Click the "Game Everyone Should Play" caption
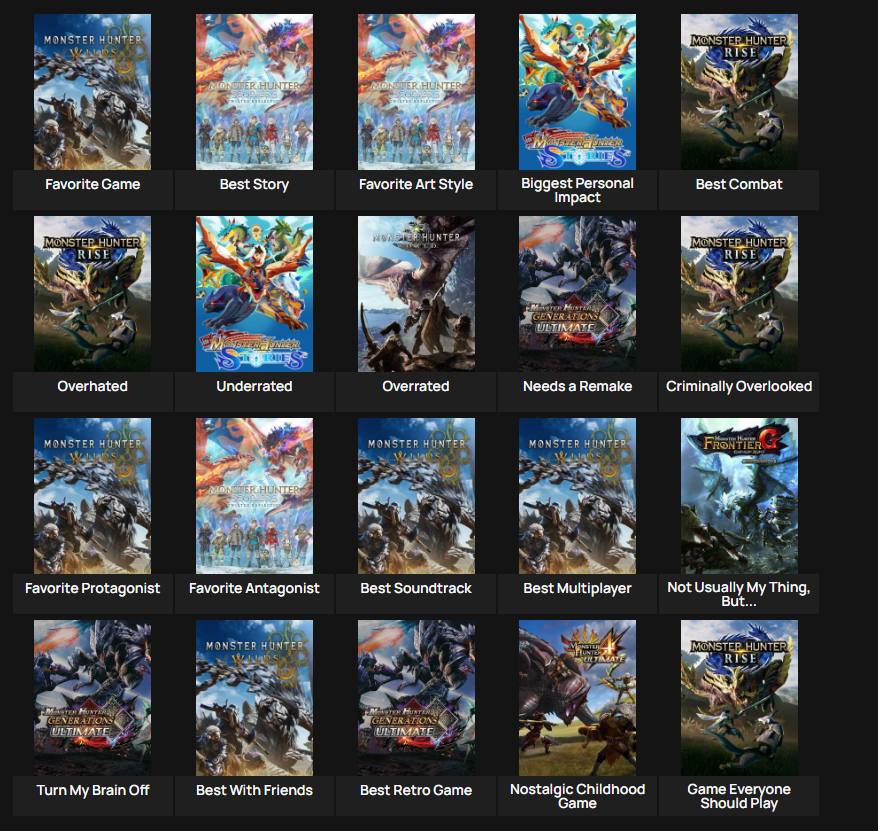 (739, 796)
